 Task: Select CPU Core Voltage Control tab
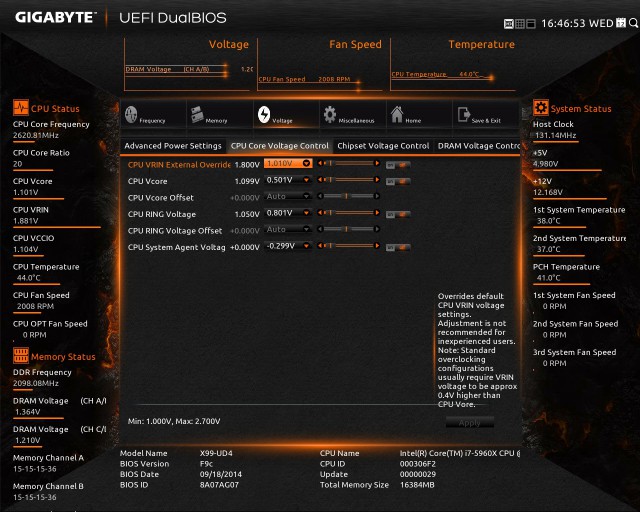(x=280, y=146)
